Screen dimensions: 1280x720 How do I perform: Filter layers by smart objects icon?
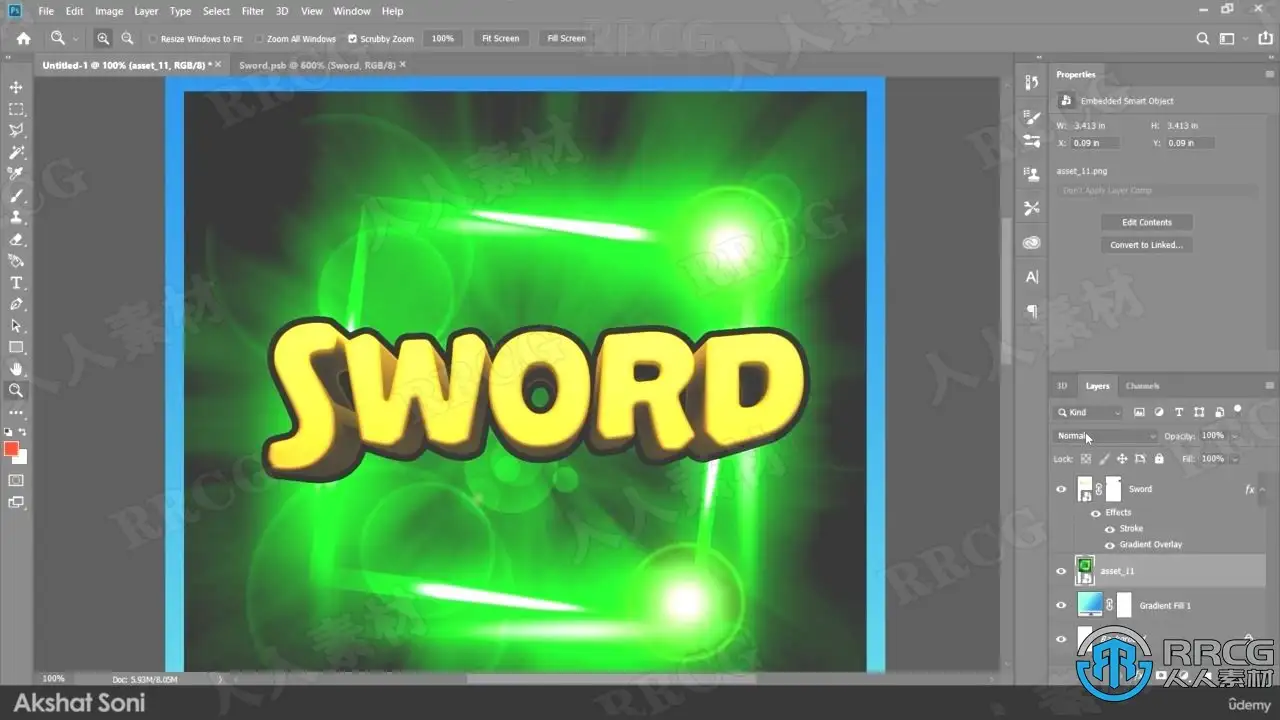(x=1219, y=412)
